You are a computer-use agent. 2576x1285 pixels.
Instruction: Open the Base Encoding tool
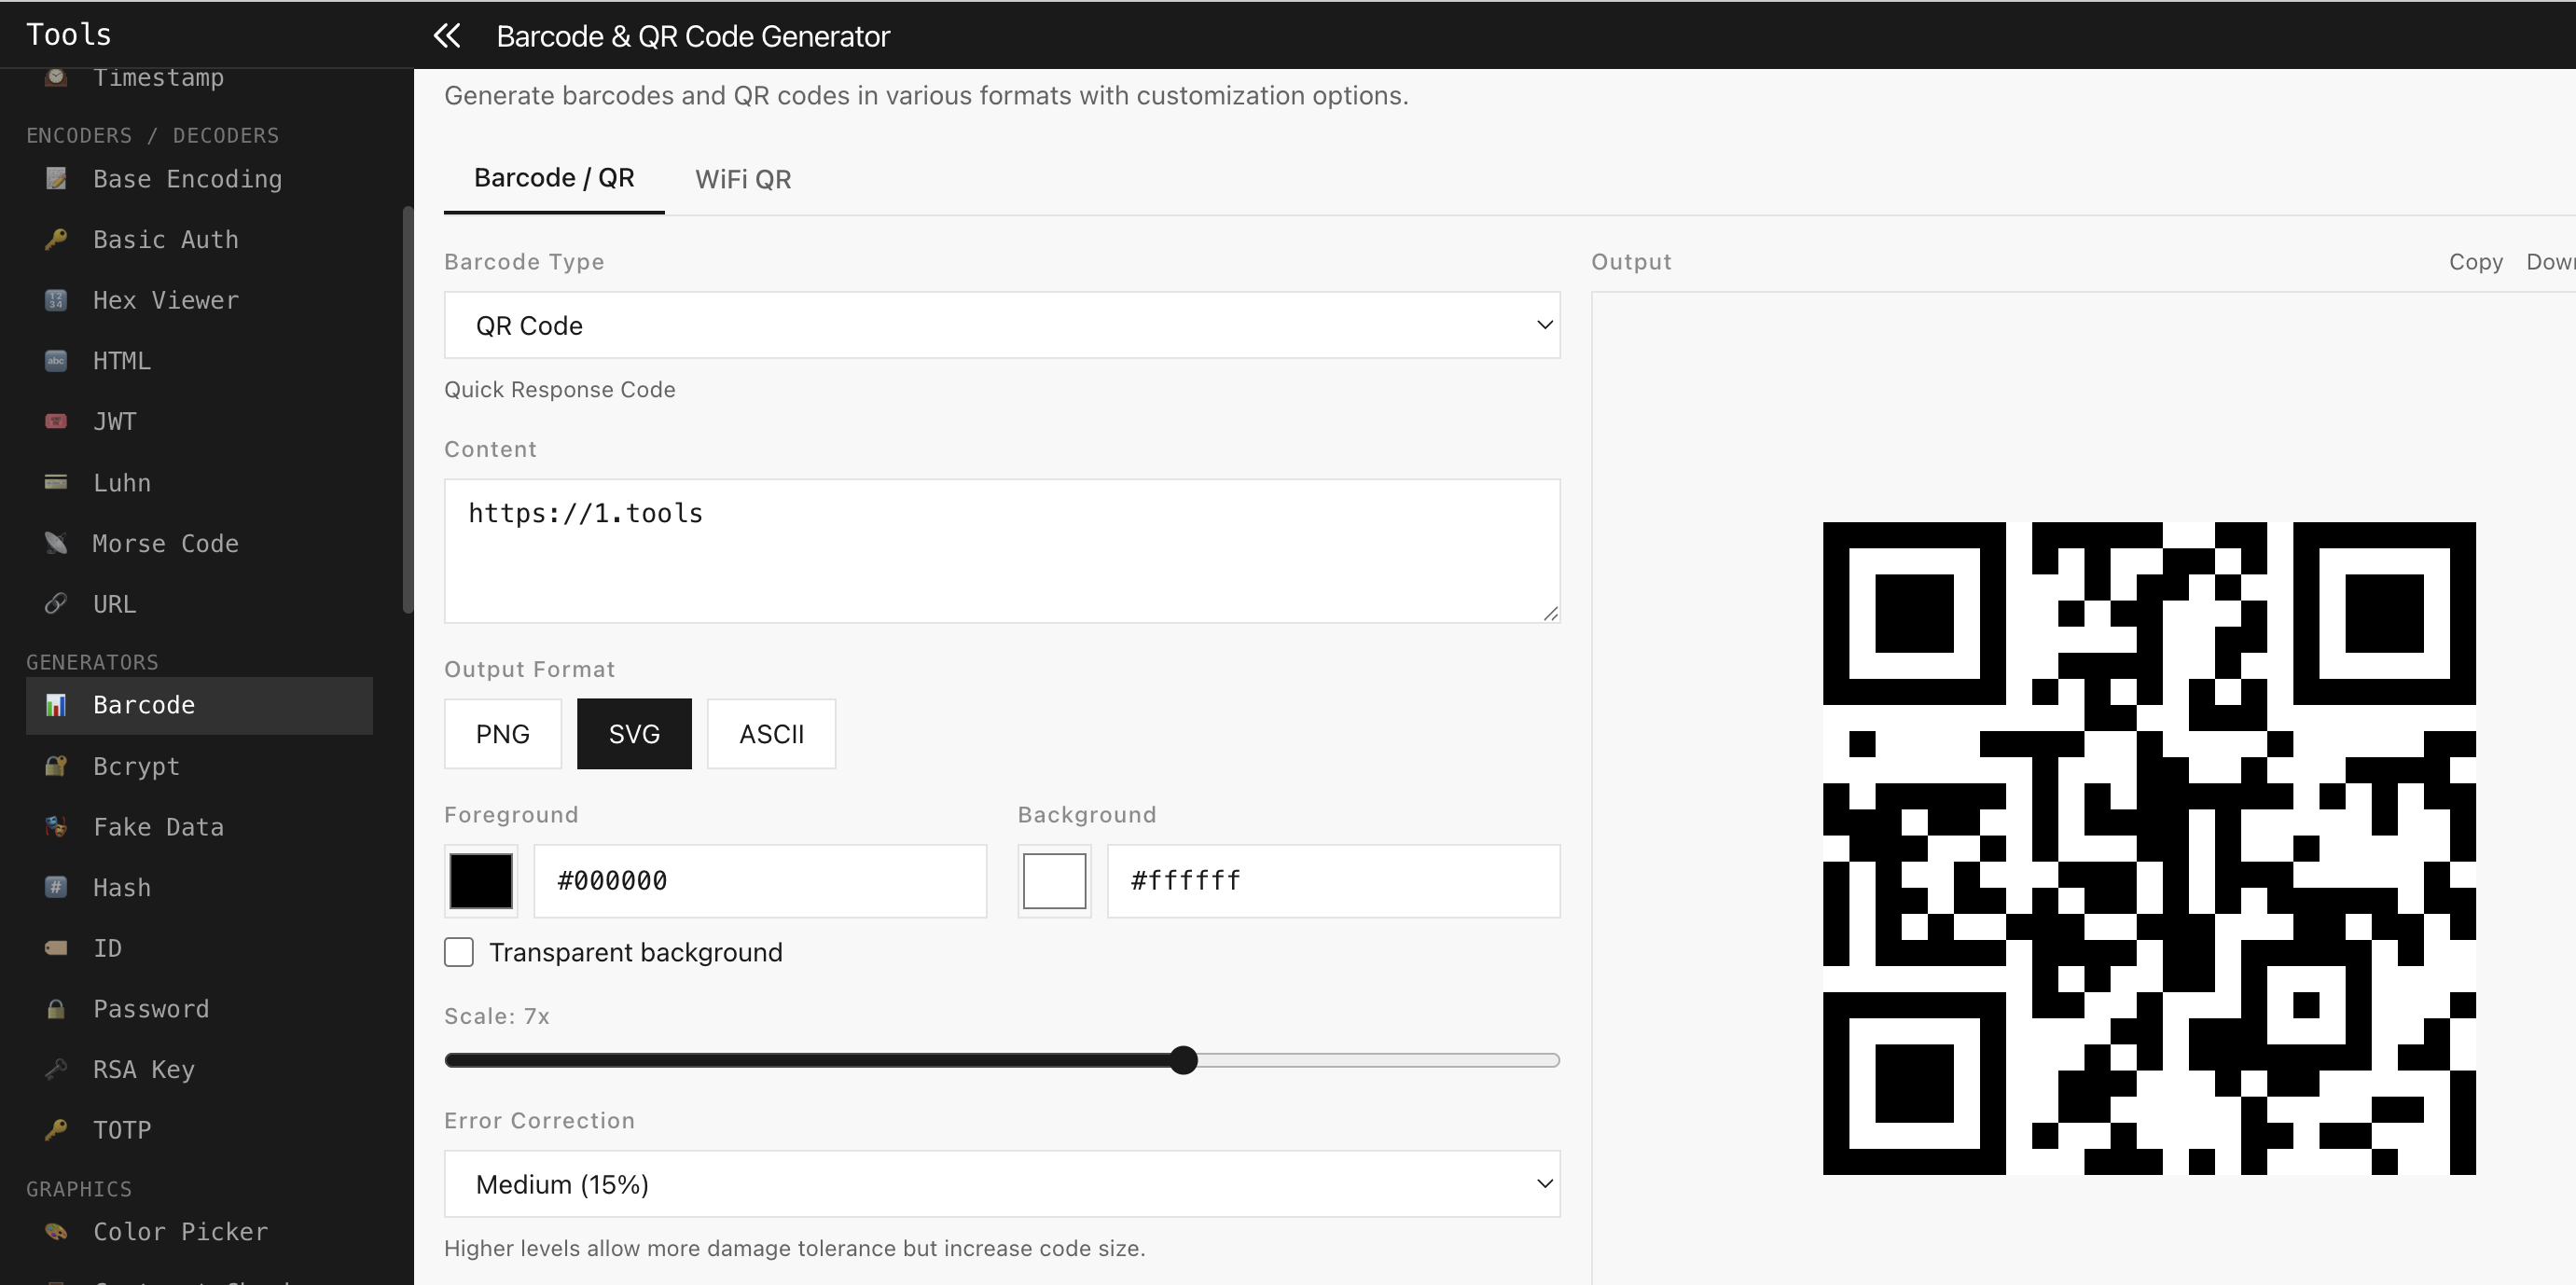pos(187,179)
